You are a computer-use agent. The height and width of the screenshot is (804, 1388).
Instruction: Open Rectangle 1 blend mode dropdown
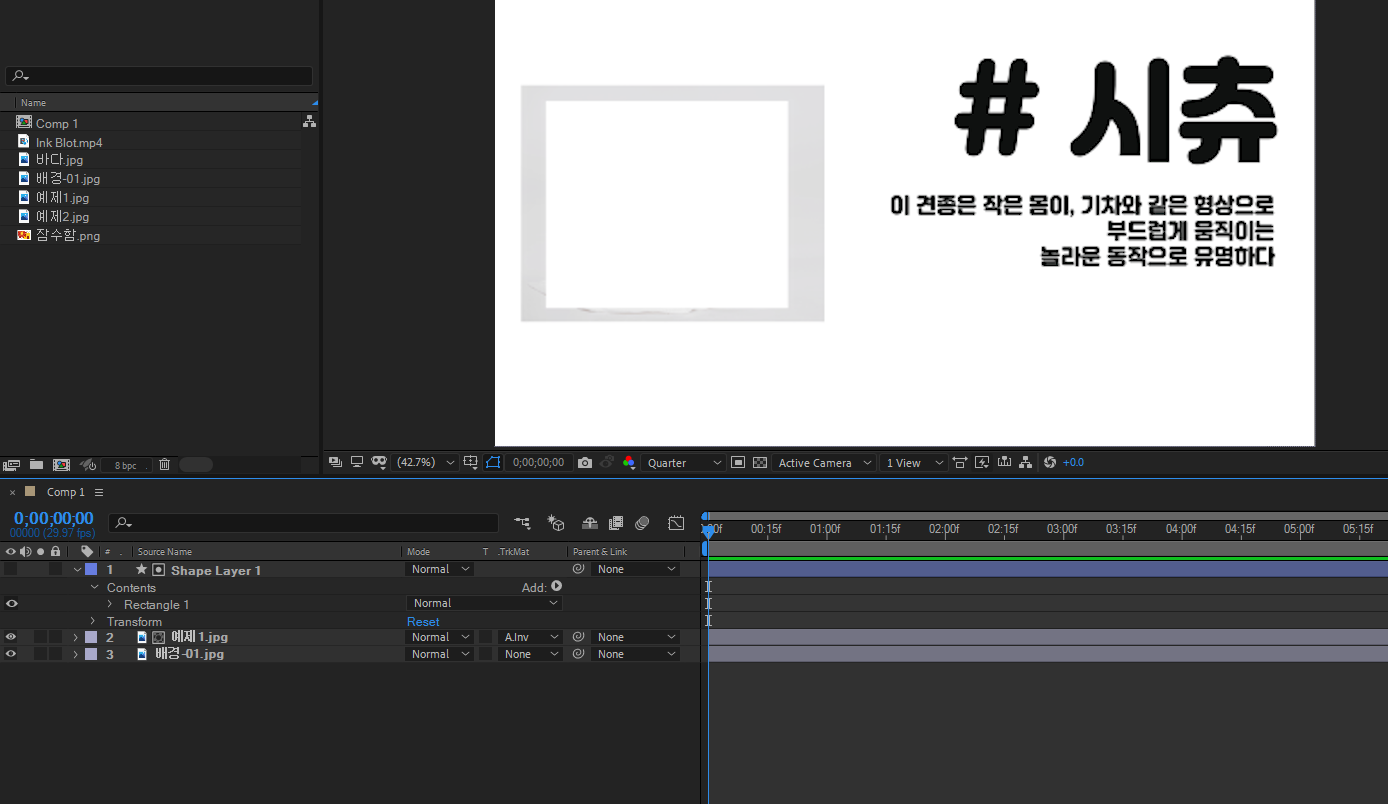click(x=484, y=603)
